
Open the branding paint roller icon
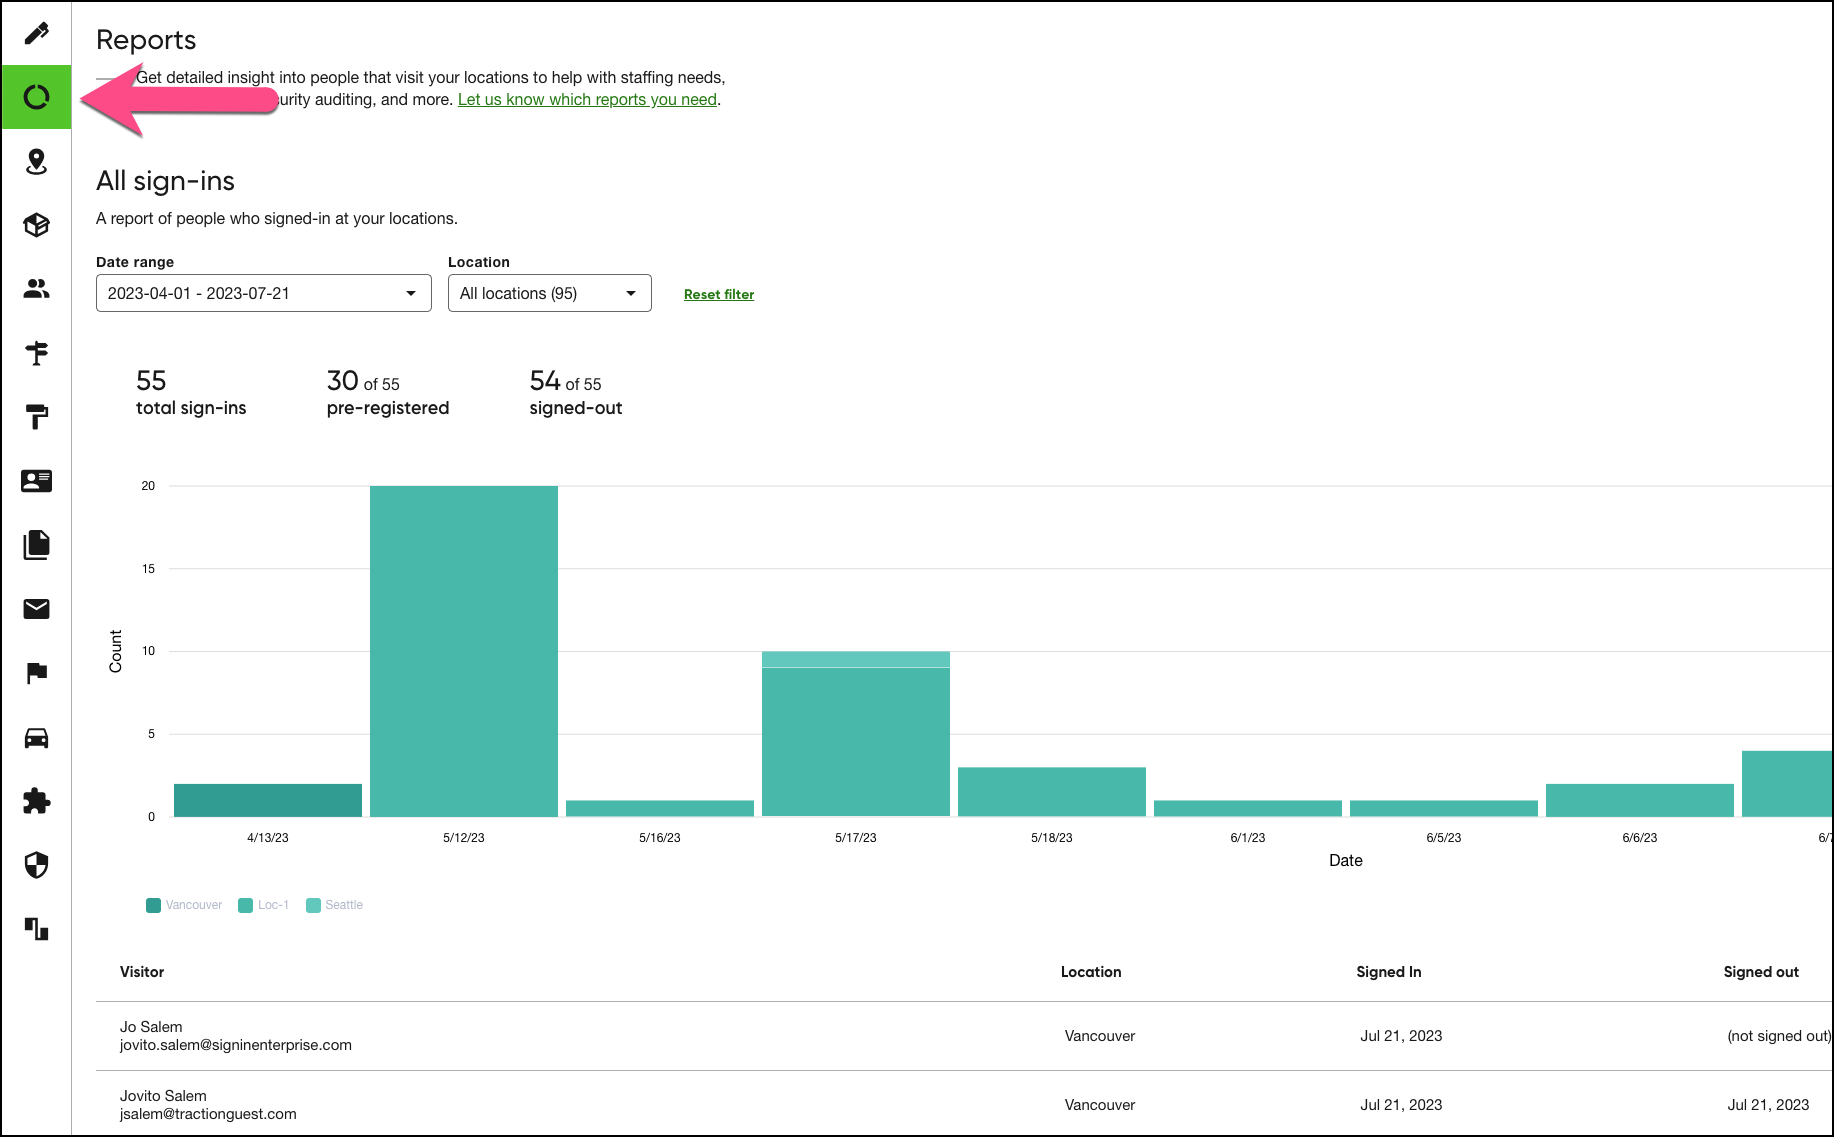[36, 417]
